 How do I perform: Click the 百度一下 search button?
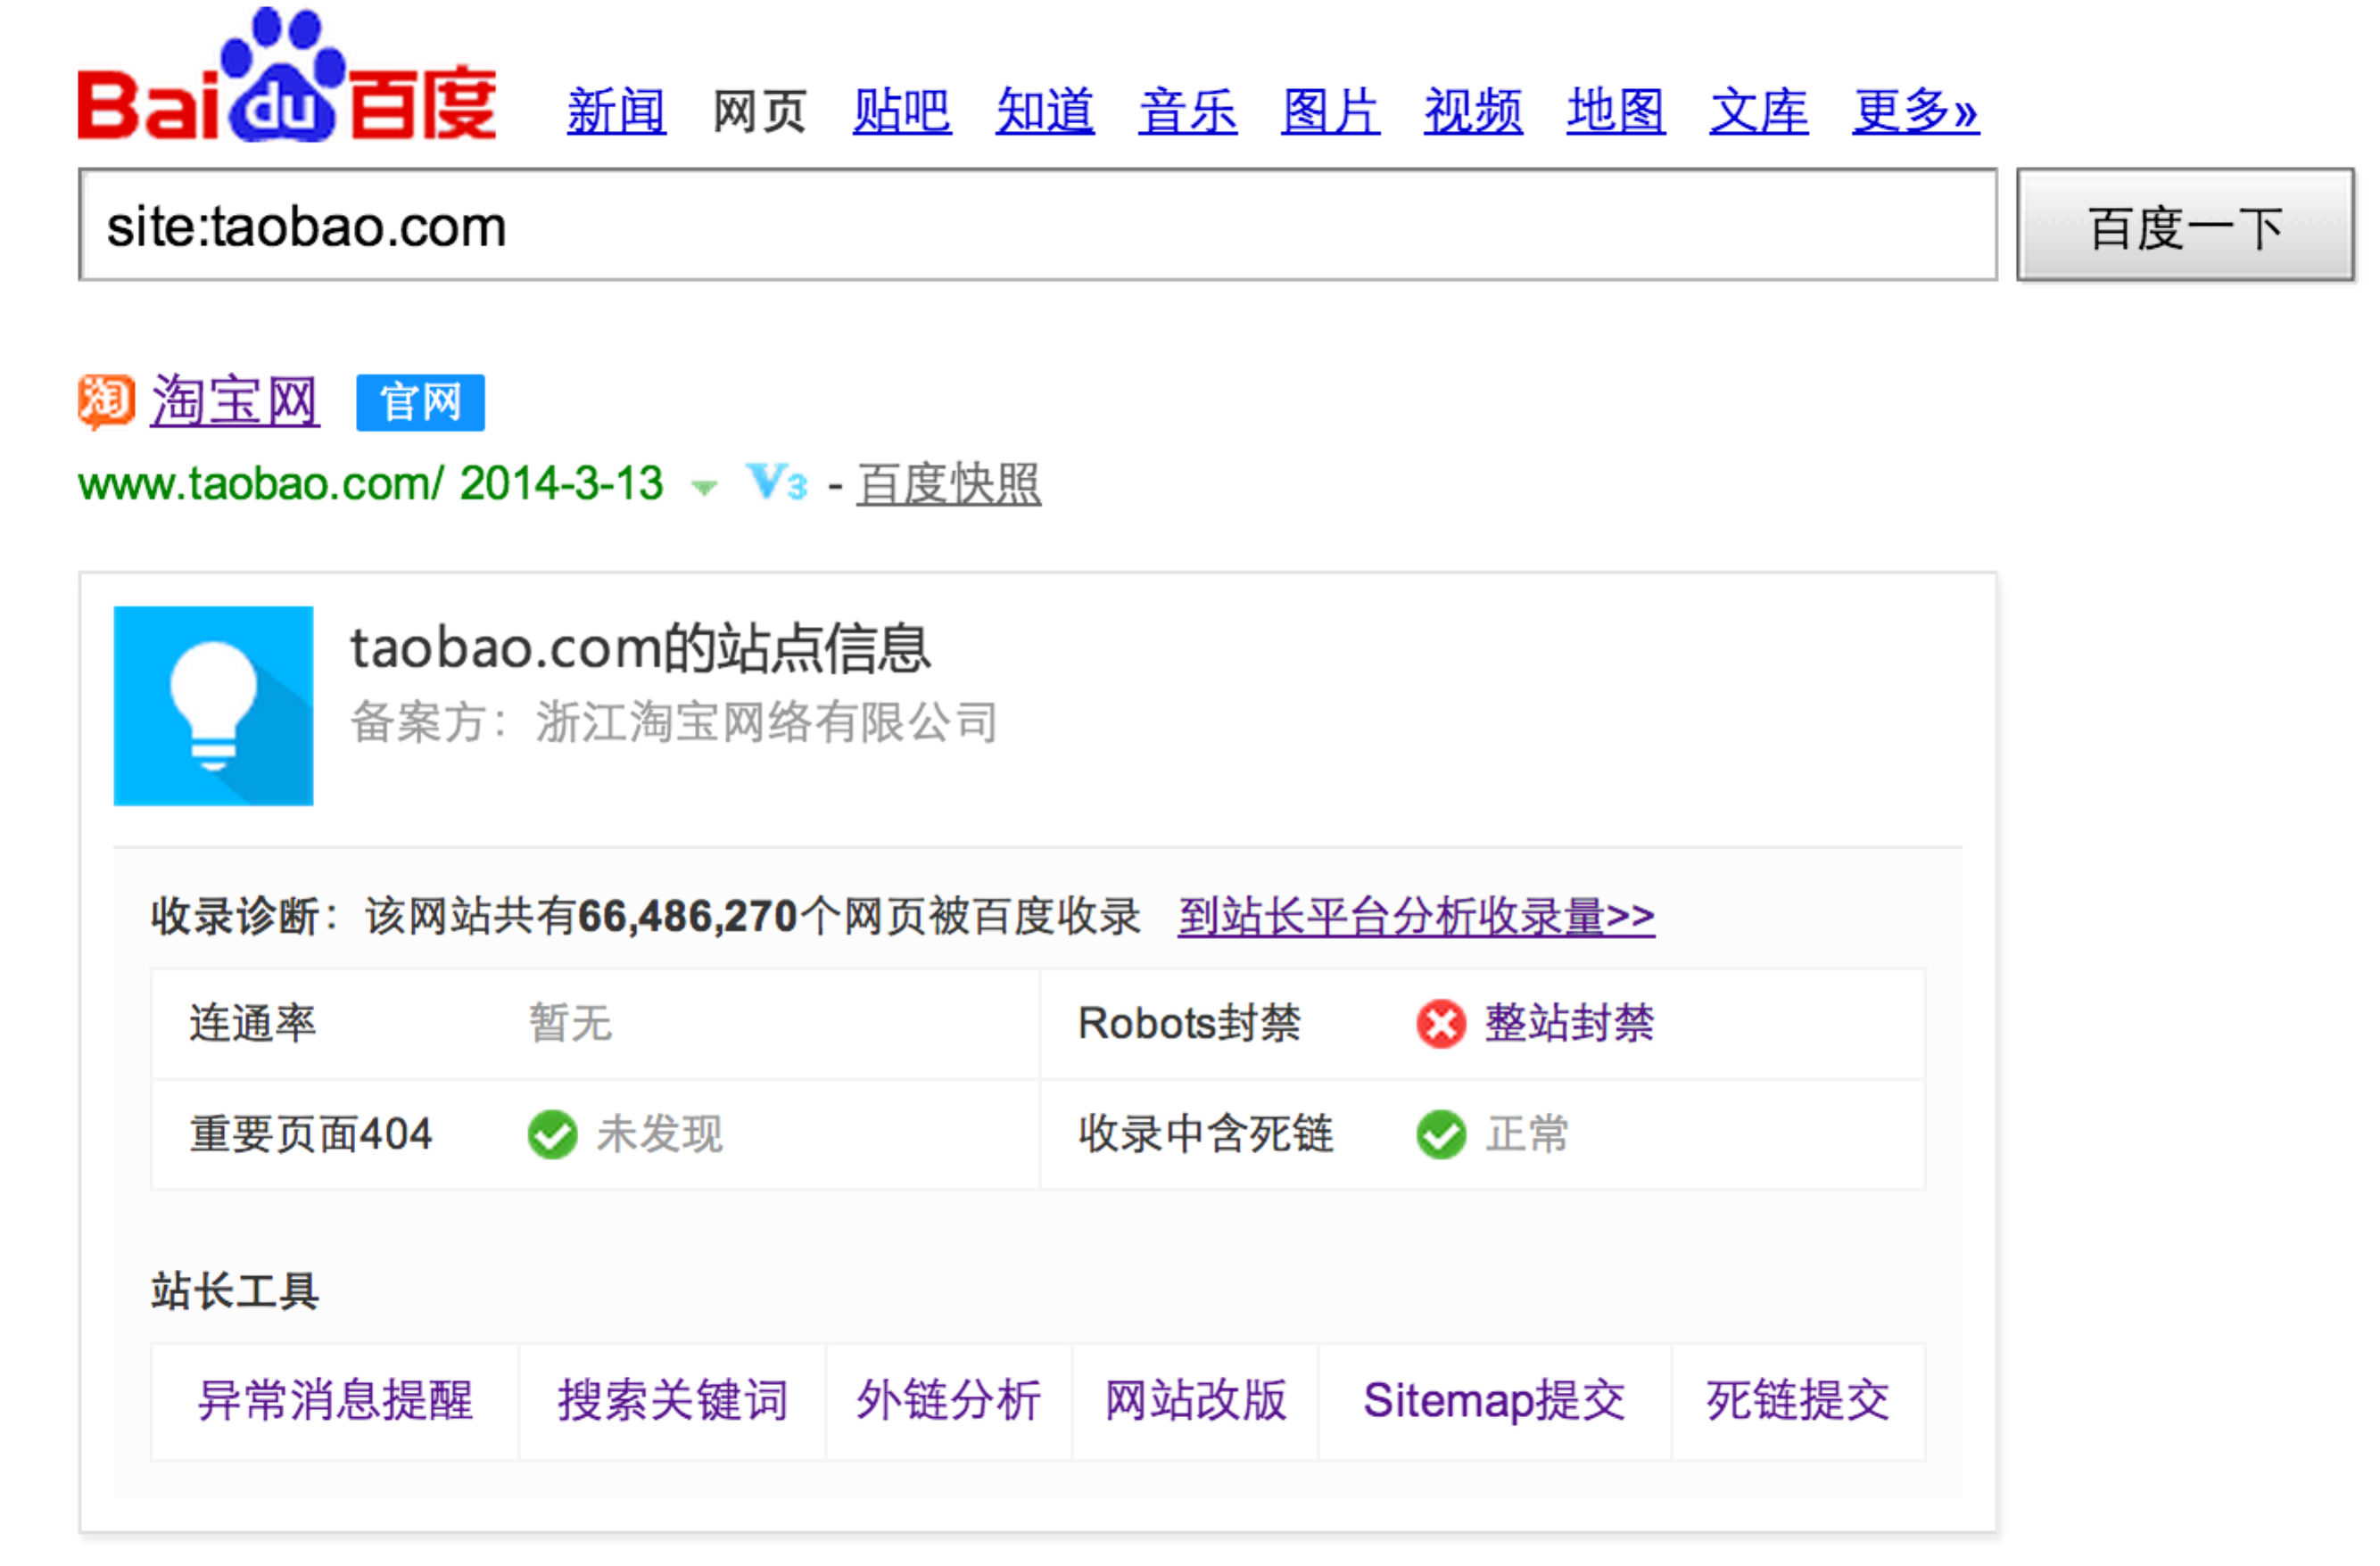2186,225
